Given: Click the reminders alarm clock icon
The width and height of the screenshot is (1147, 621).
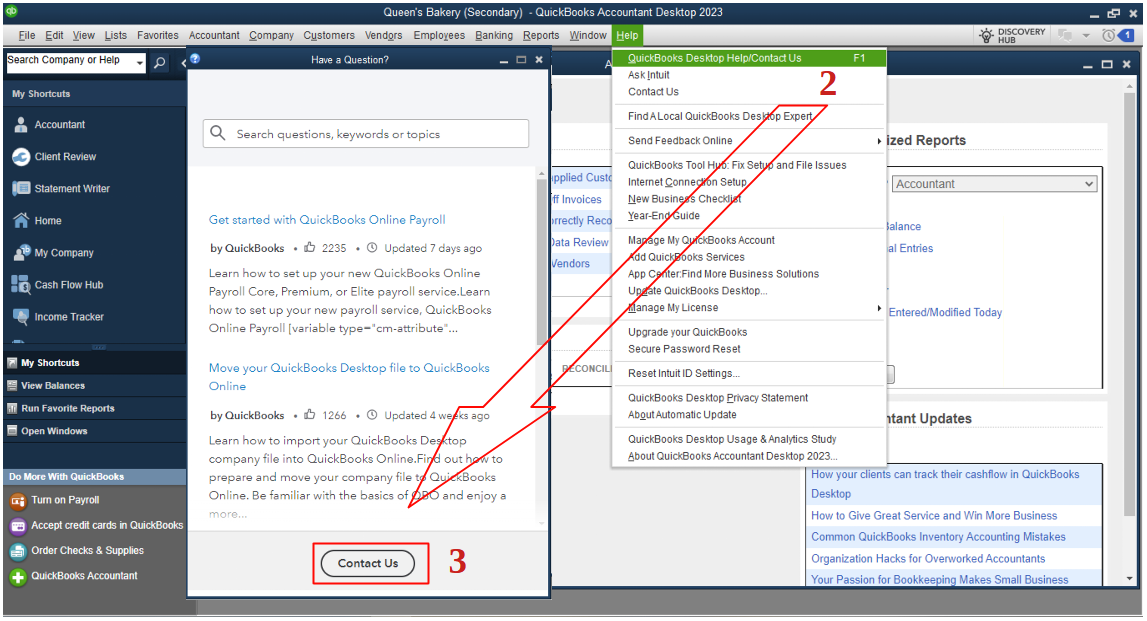Looking at the screenshot, I should coord(1107,33).
